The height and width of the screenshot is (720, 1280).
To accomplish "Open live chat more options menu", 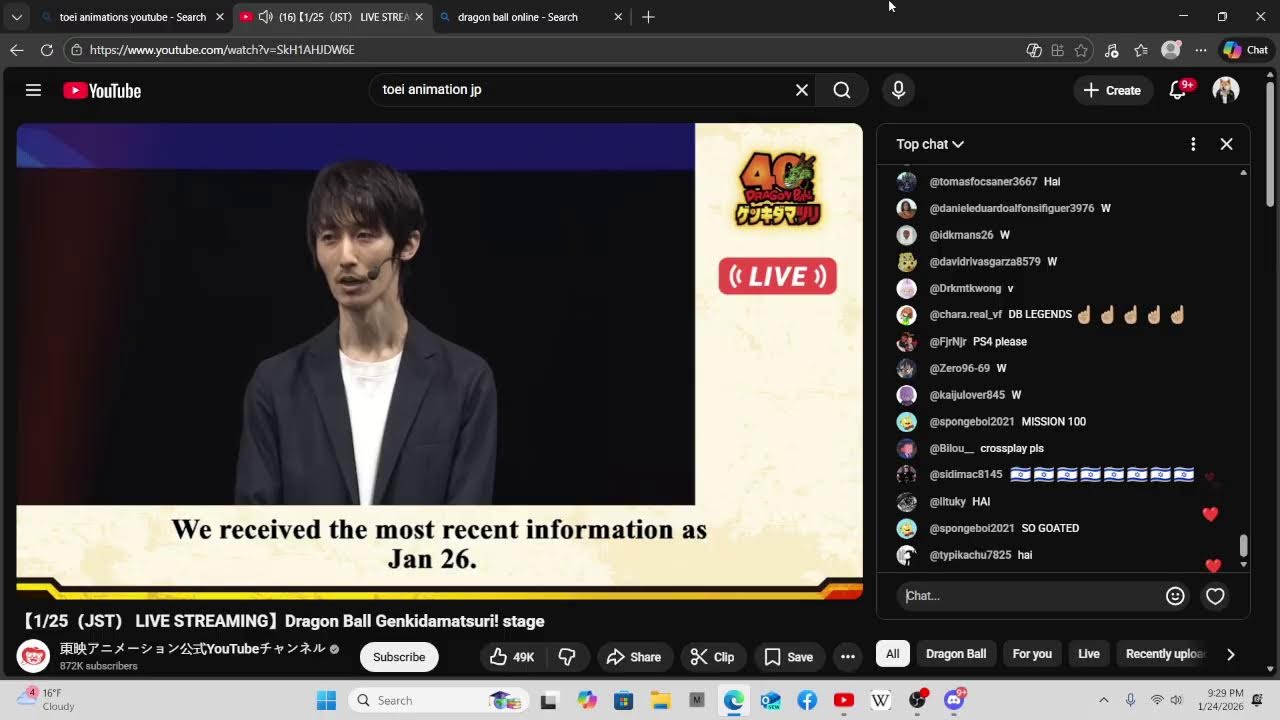I will point(1193,144).
